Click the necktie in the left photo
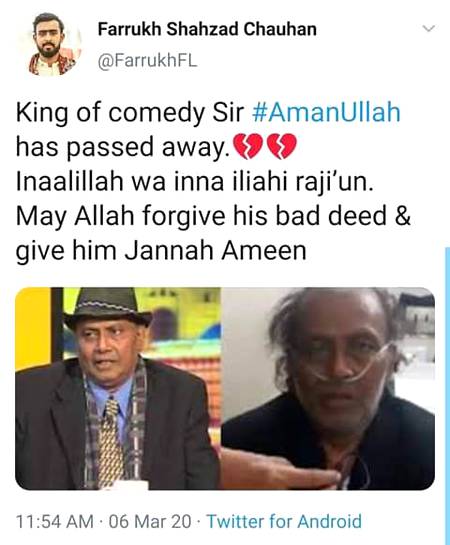Image resolution: width=450 pixels, height=545 pixels. pyautogui.click(x=110, y=442)
